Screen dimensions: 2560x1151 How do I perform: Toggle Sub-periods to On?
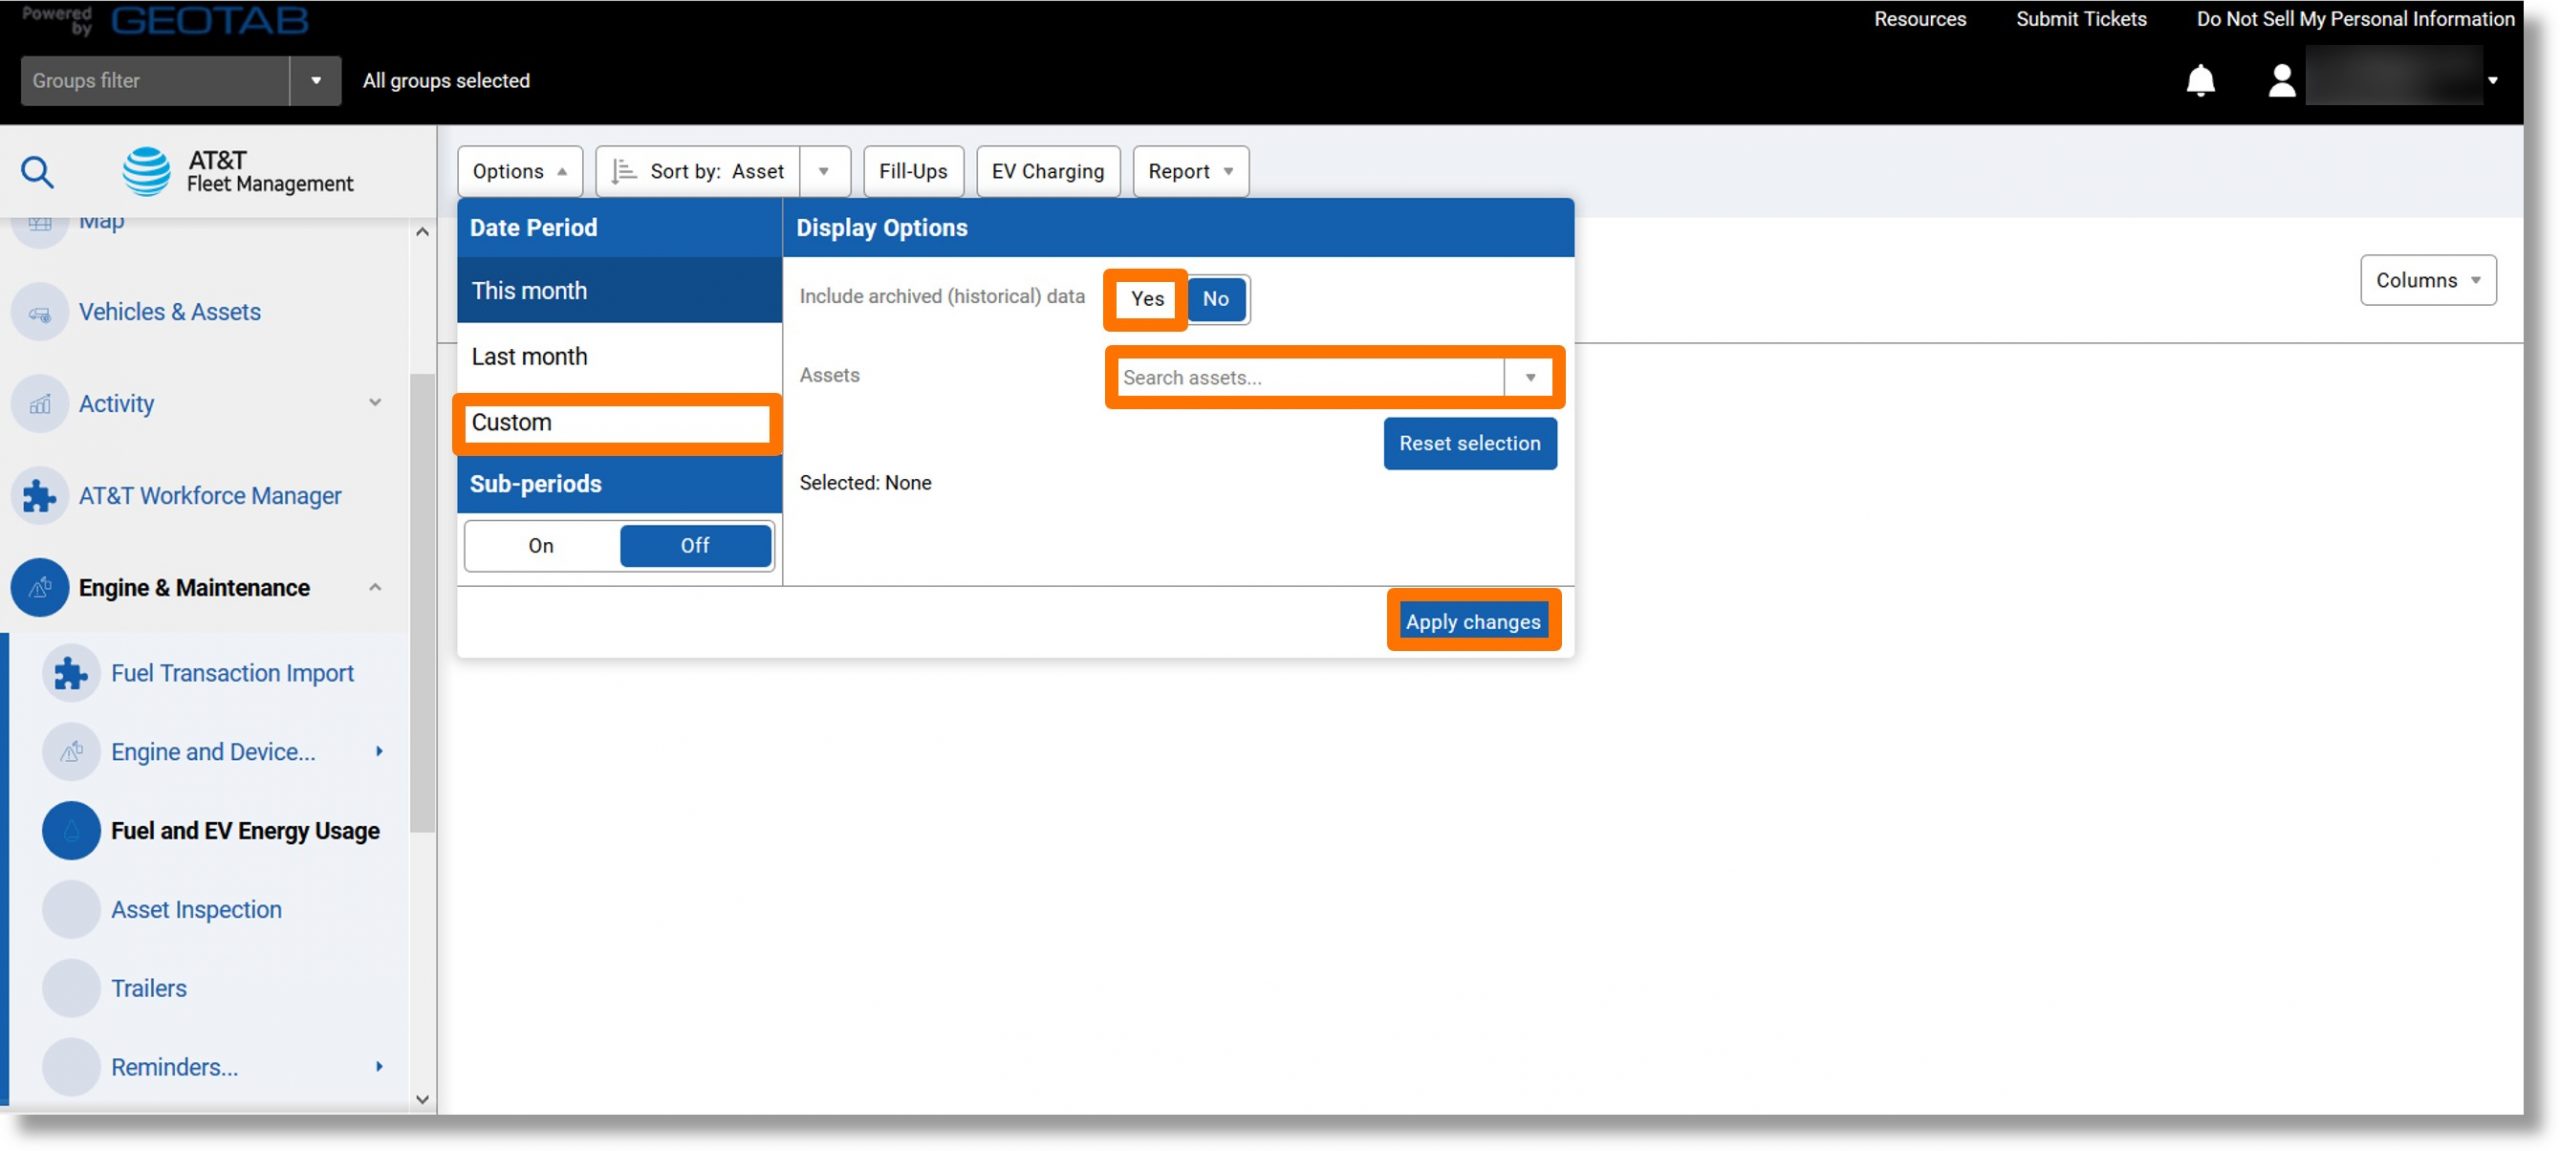coord(540,545)
